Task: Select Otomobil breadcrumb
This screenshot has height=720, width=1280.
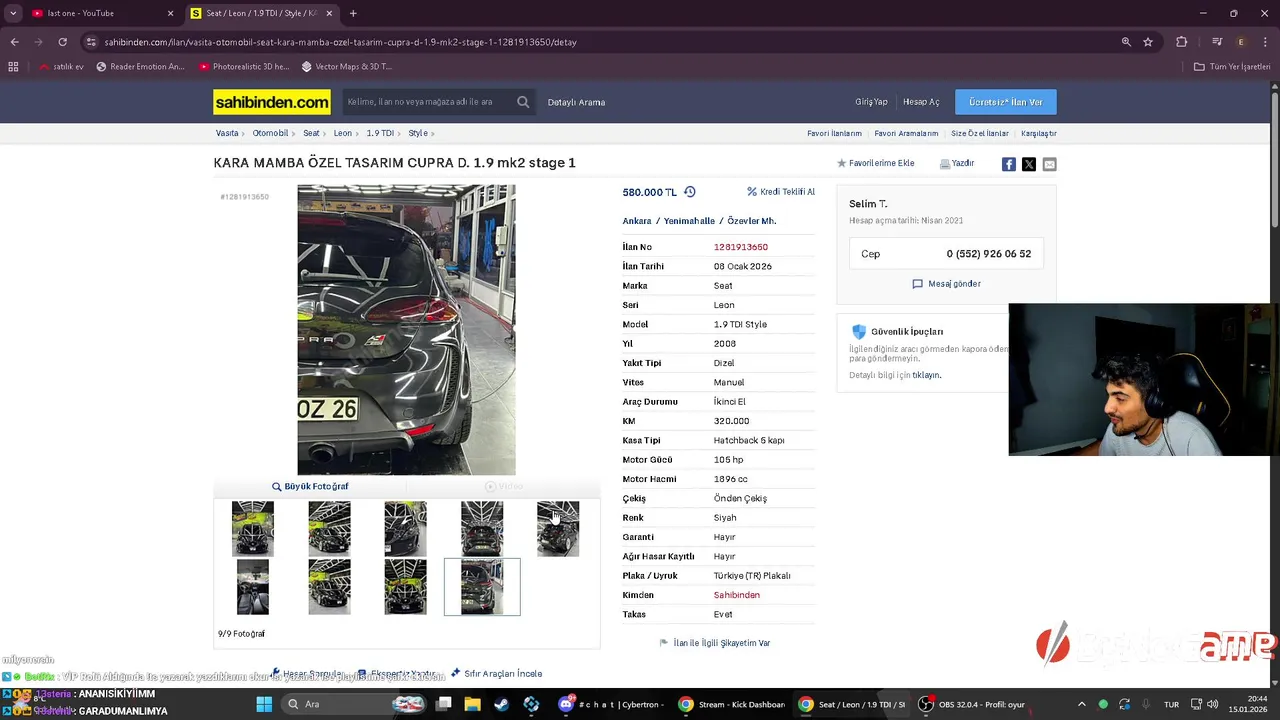Action: 270,133
